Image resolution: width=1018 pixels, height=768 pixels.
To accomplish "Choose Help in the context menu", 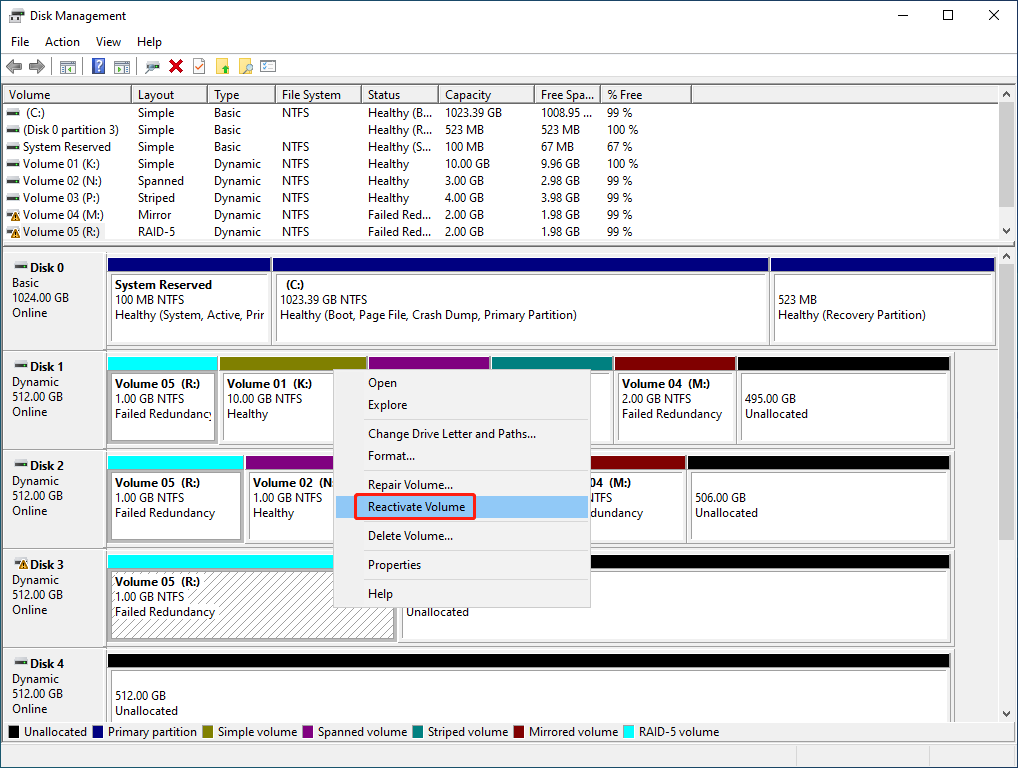I will click(462, 594).
